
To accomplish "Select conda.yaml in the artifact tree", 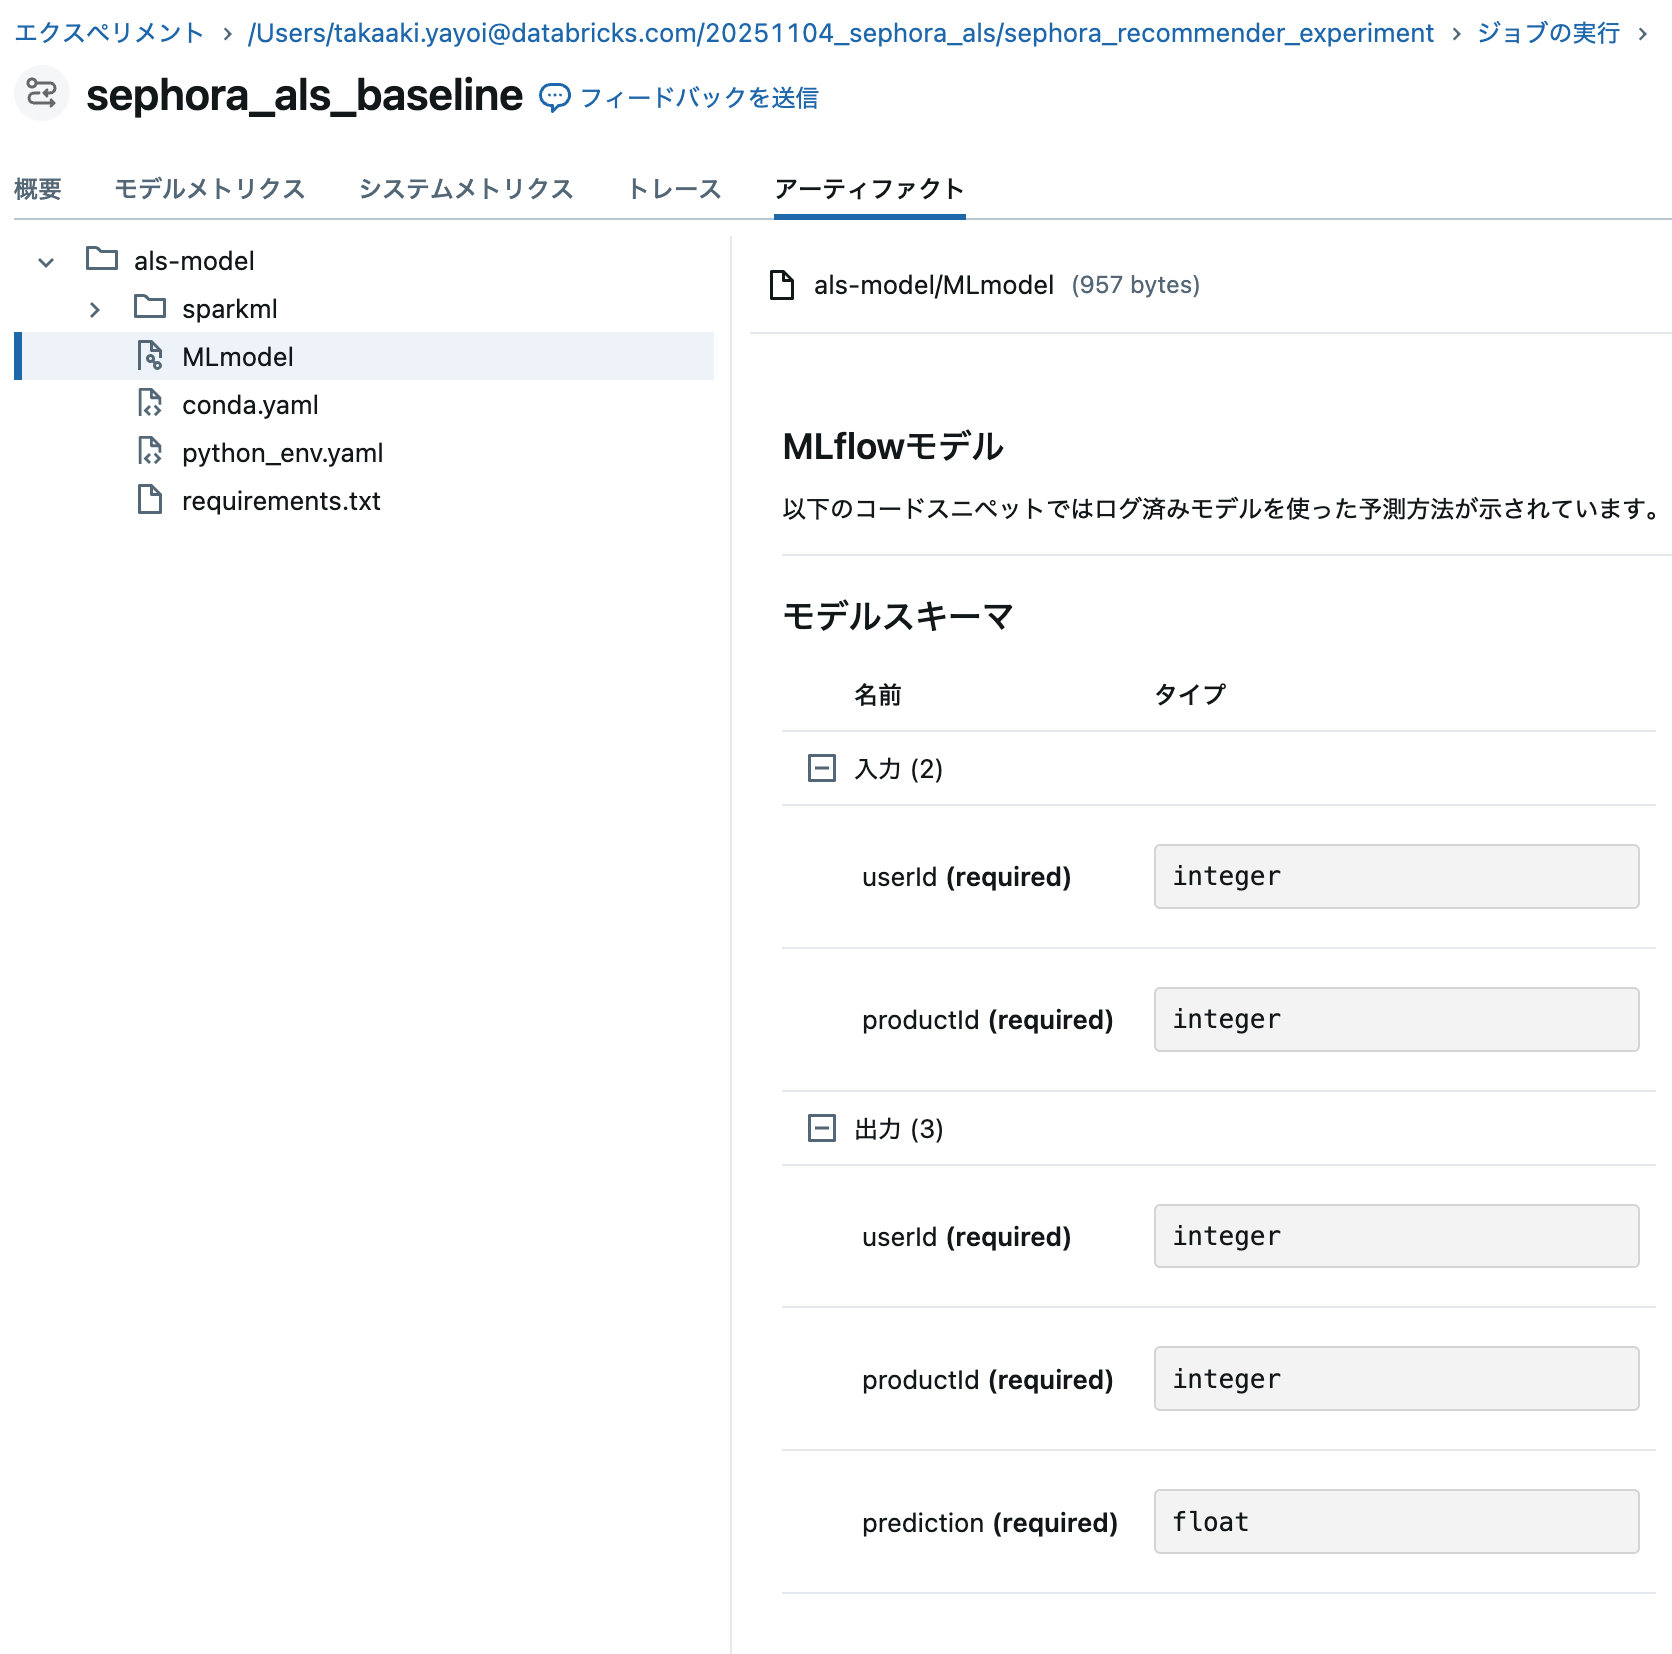I will point(250,405).
